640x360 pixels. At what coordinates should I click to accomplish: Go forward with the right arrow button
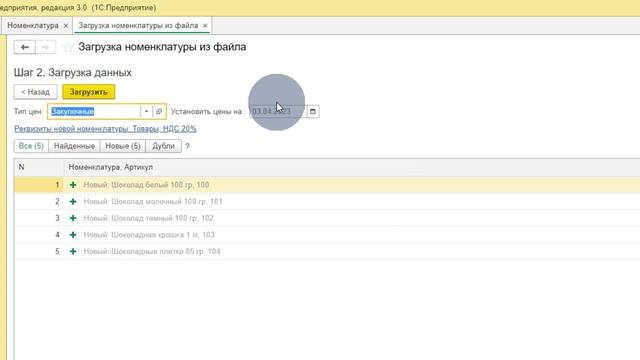(45, 47)
